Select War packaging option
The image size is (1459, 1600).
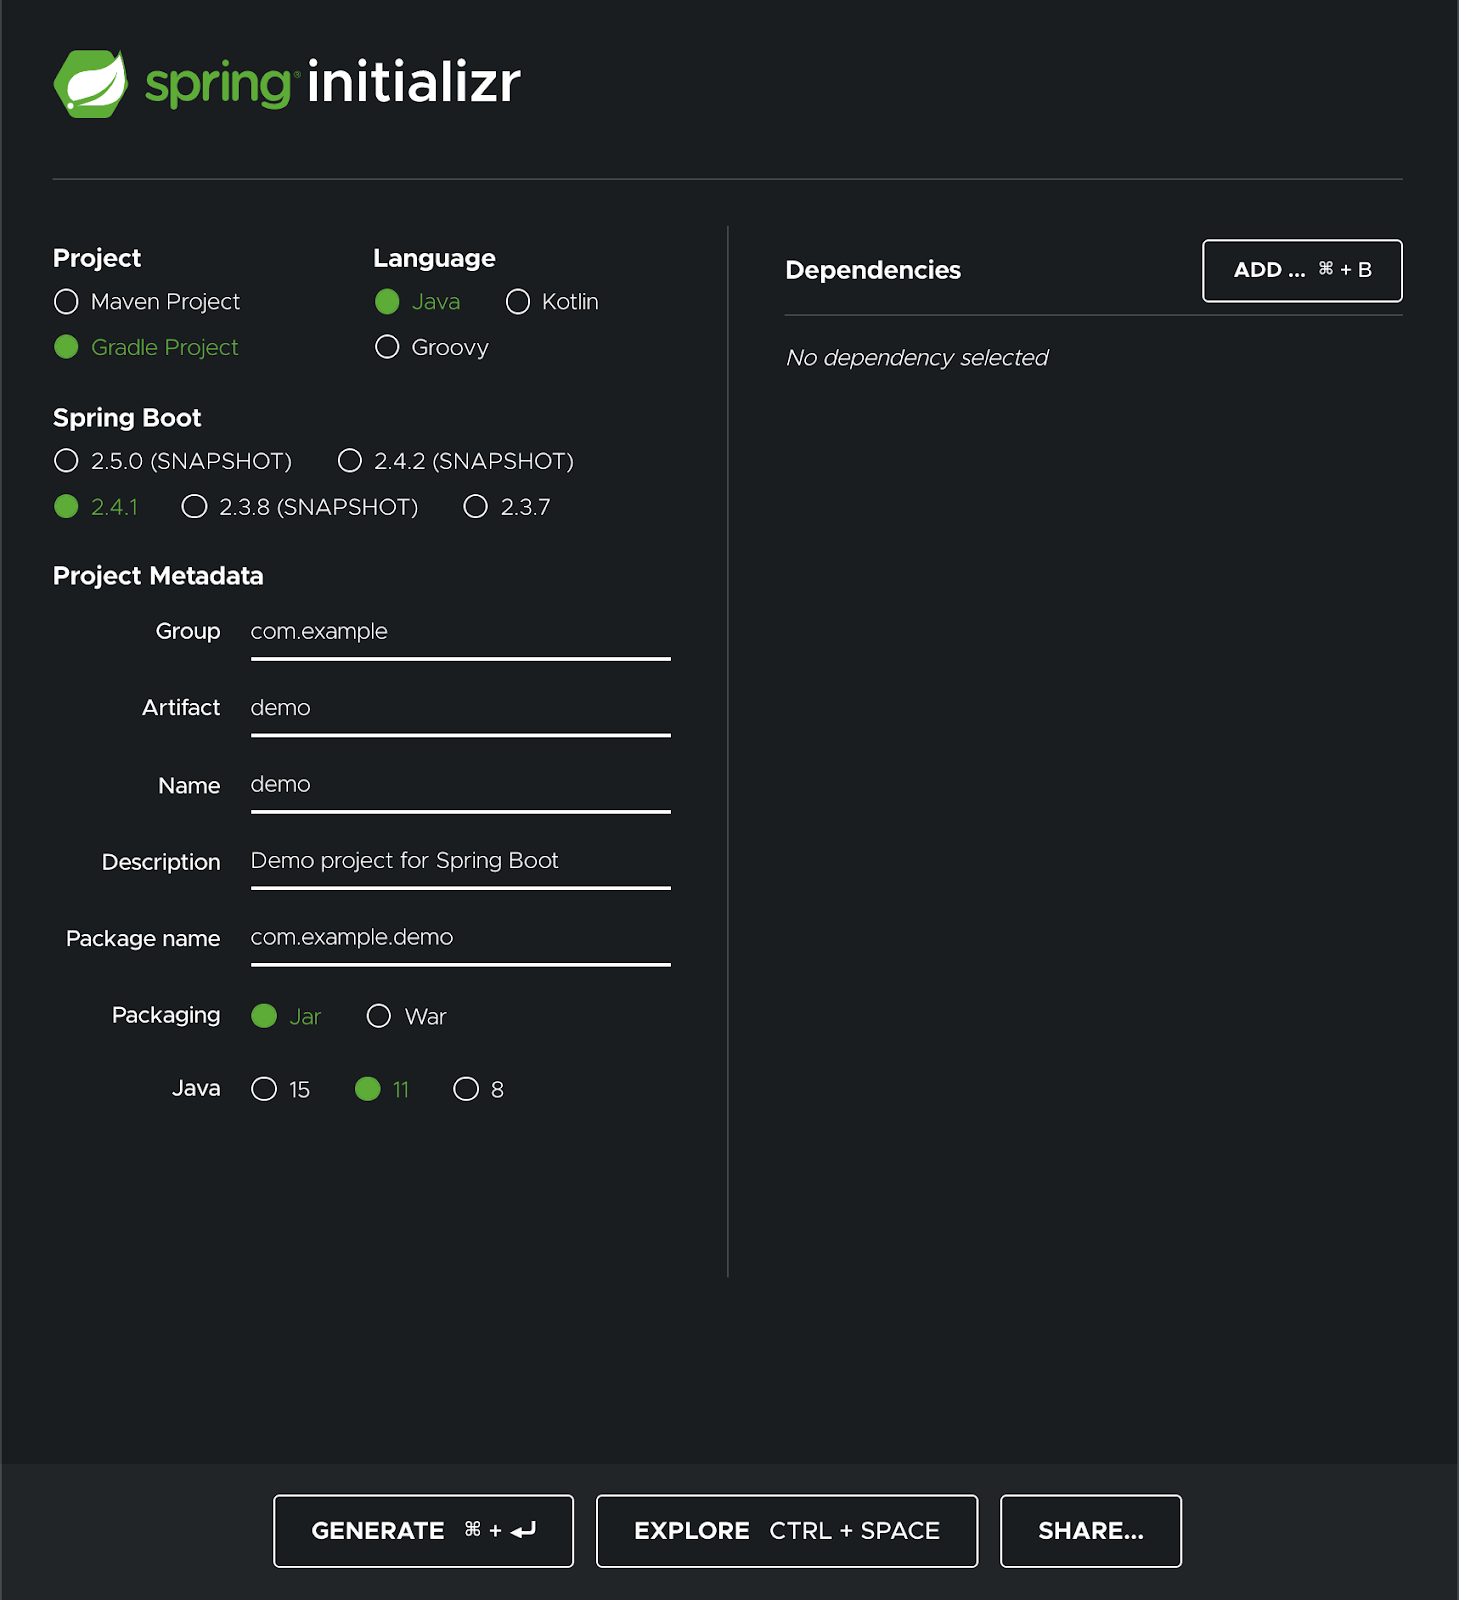click(379, 1016)
